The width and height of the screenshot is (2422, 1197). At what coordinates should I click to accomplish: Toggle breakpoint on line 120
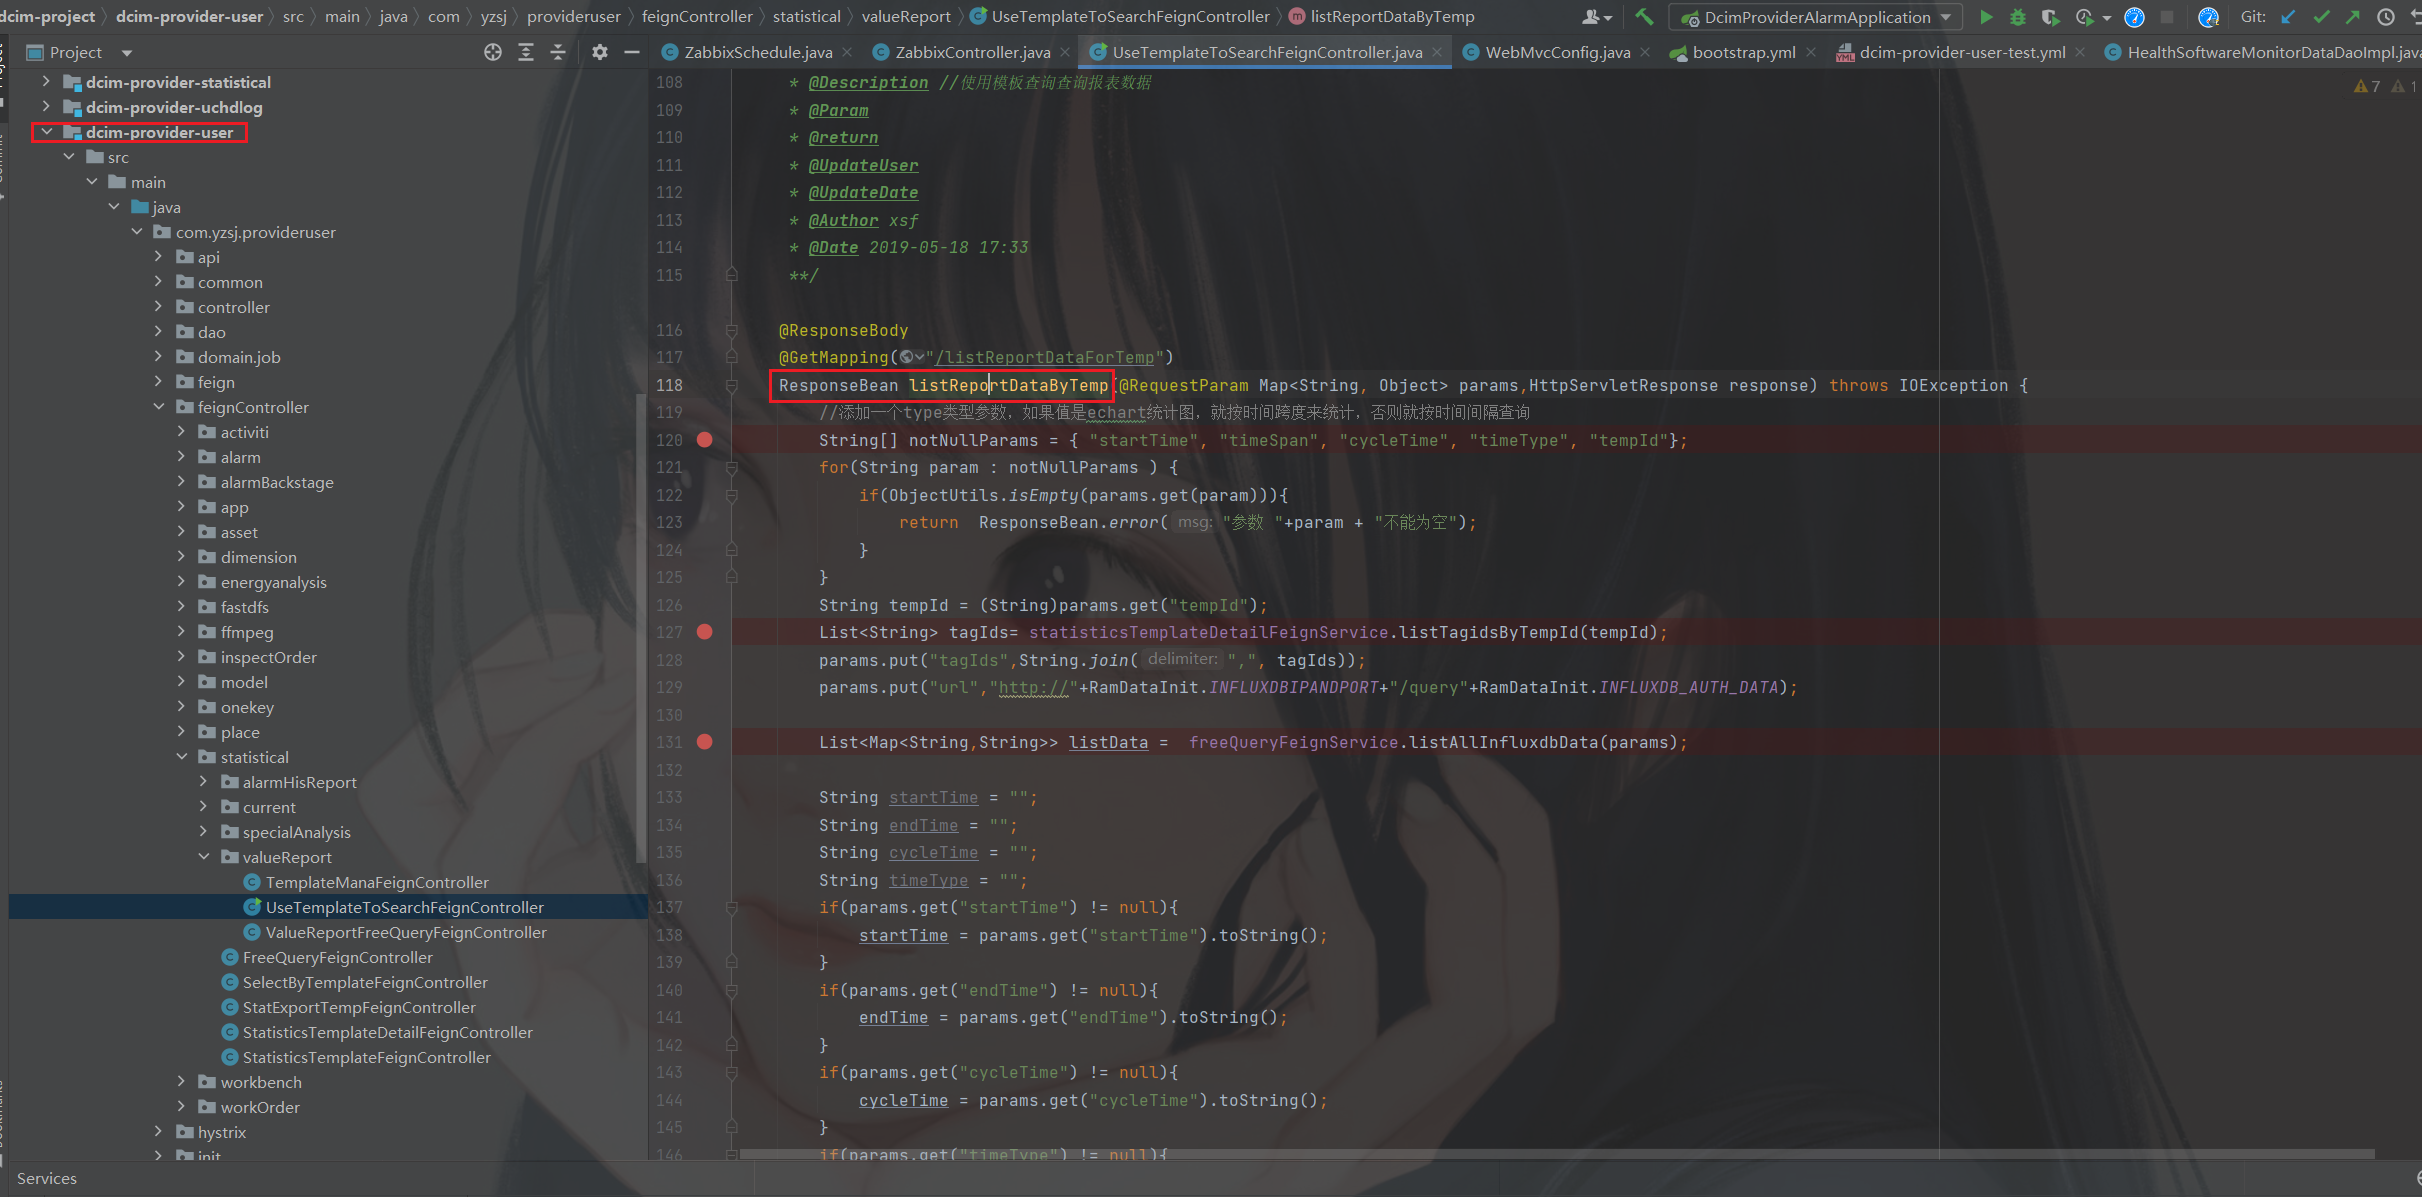point(705,440)
